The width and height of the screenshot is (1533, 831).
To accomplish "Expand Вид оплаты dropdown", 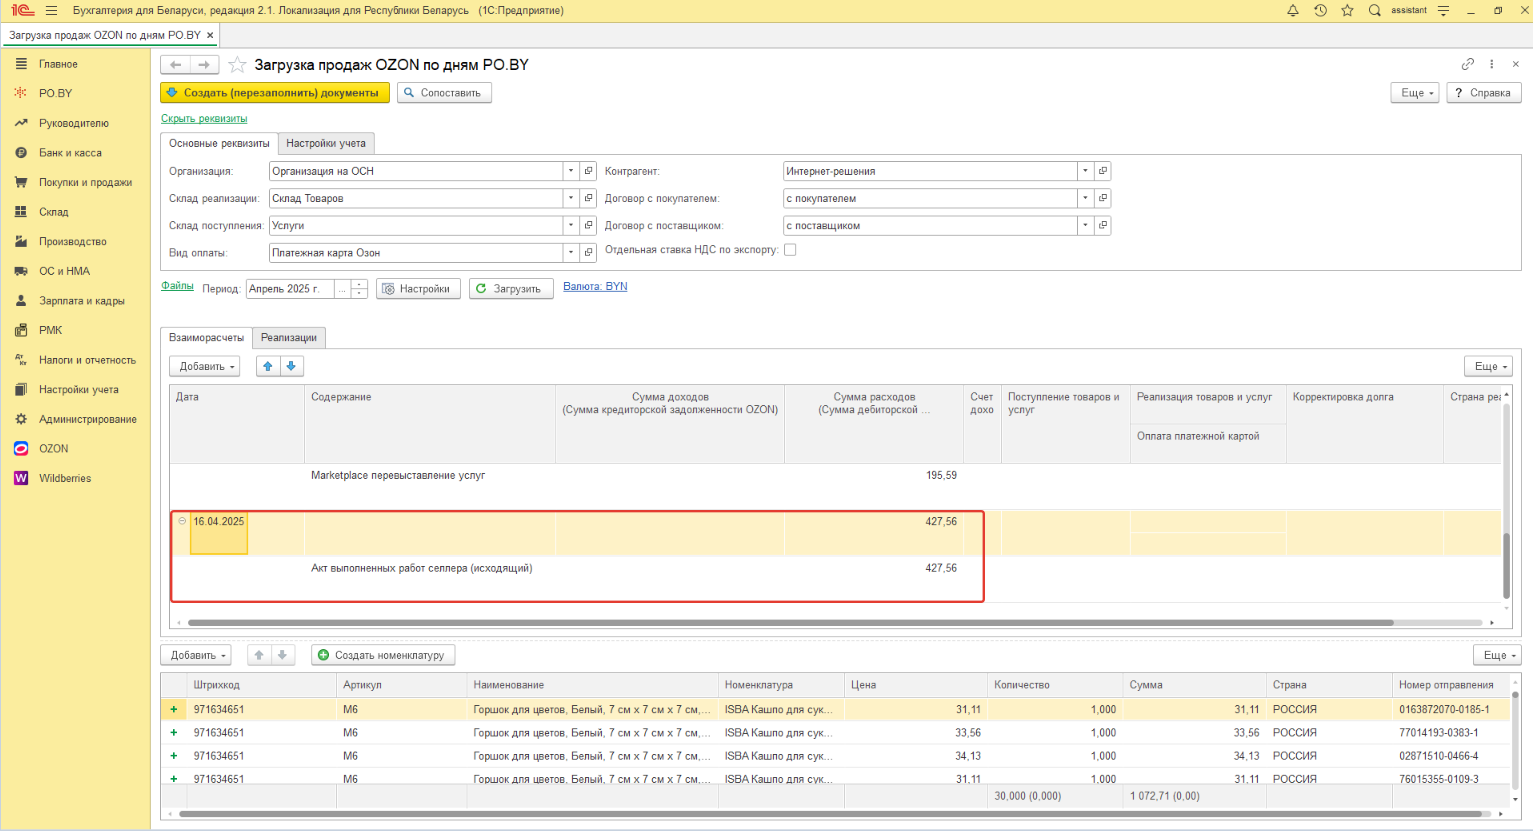I will [570, 253].
